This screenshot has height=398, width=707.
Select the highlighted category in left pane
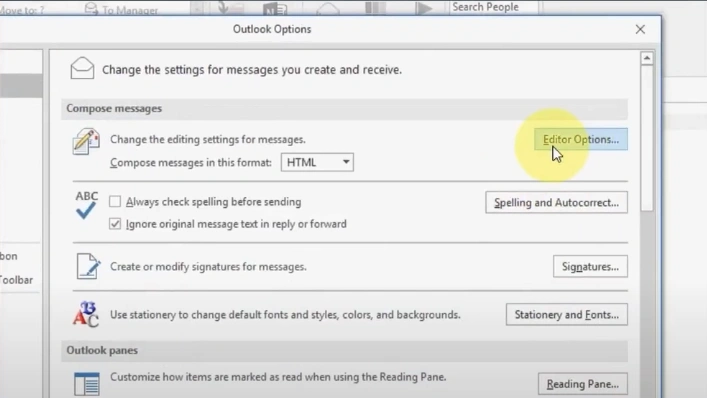click(x=21, y=86)
